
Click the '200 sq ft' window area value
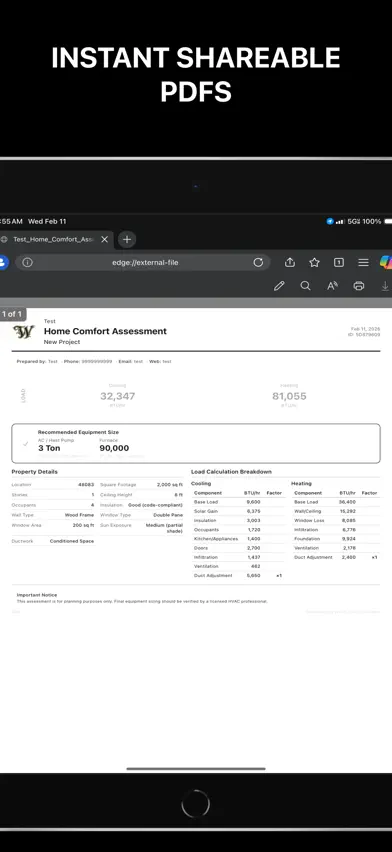pyautogui.click(x=83, y=525)
